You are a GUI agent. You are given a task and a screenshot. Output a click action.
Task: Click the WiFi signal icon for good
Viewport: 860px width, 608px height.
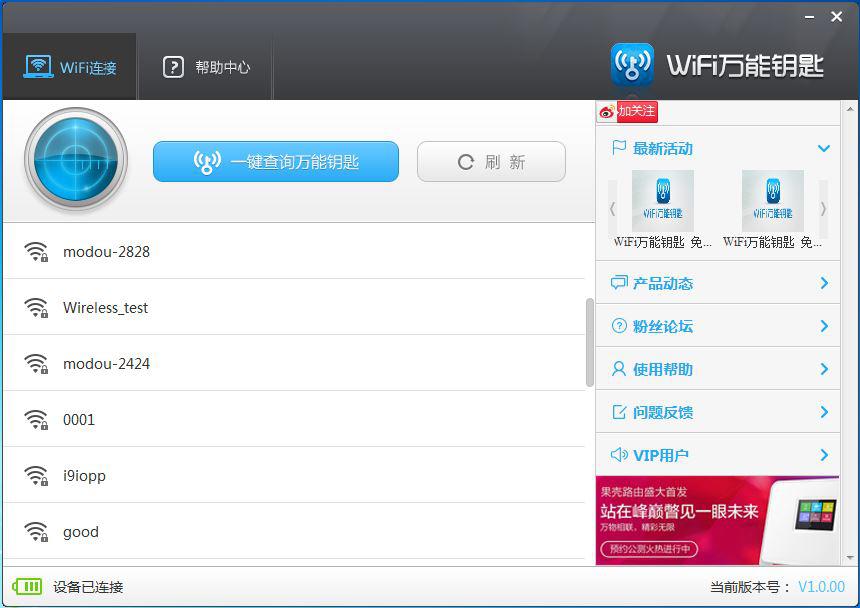[x=36, y=531]
